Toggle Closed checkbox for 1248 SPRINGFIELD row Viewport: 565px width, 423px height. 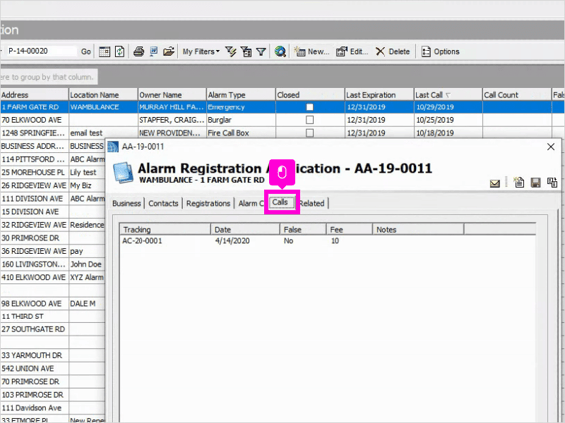310,133
